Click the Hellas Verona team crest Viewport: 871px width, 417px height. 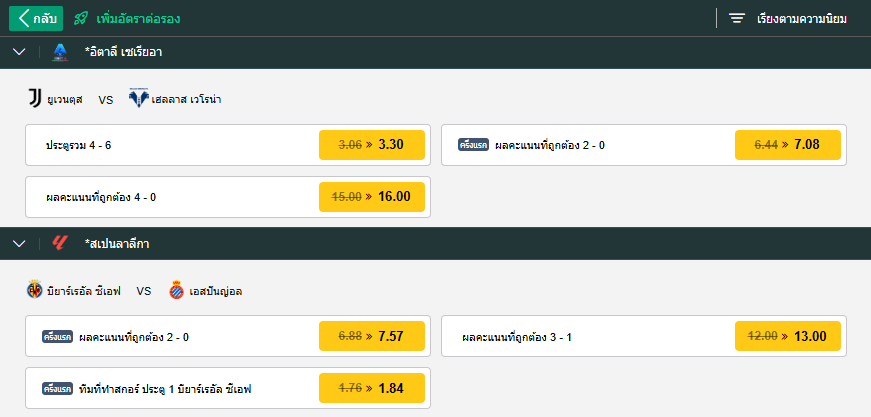coord(138,98)
